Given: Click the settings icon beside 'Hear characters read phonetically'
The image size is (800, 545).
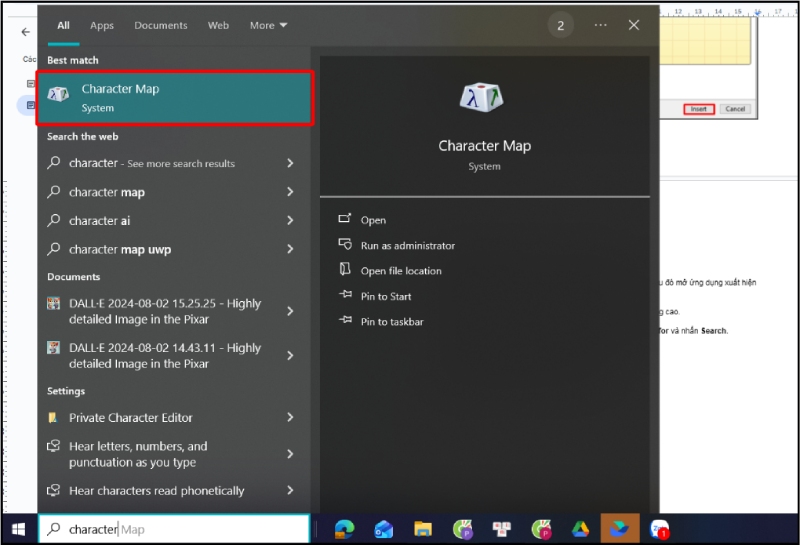Looking at the screenshot, I should 54,490.
